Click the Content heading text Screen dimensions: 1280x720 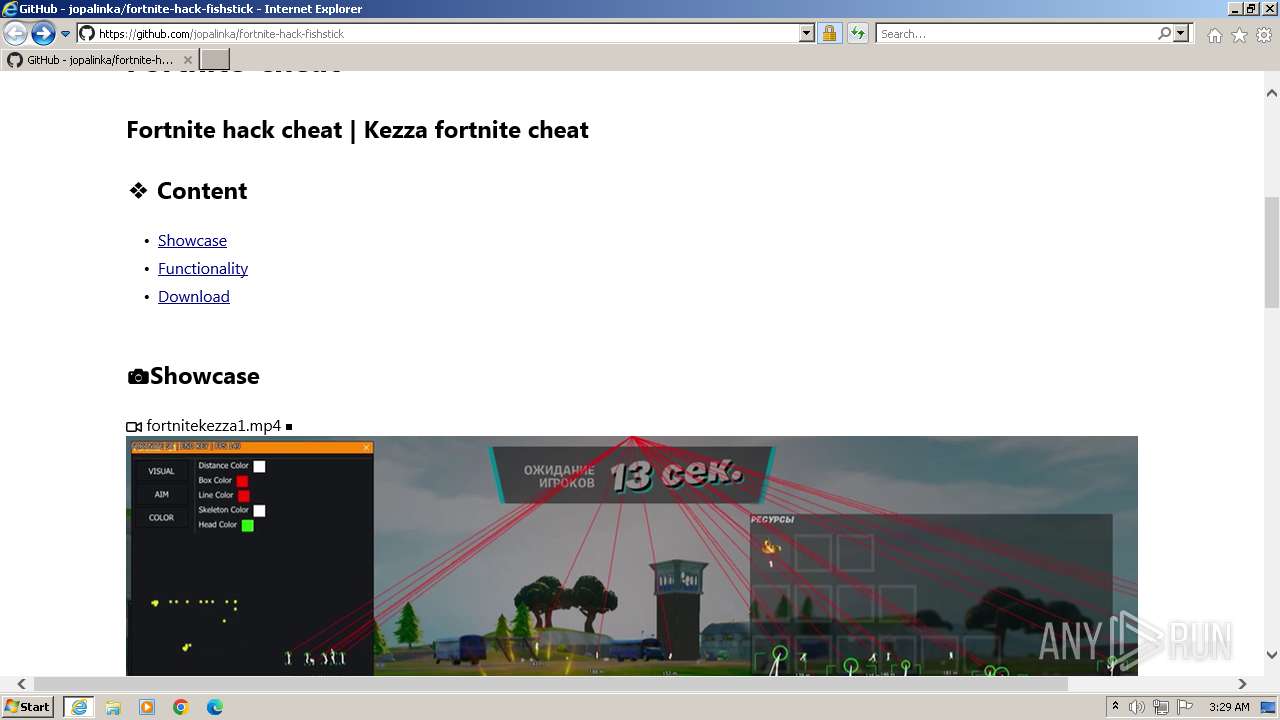(x=202, y=191)
